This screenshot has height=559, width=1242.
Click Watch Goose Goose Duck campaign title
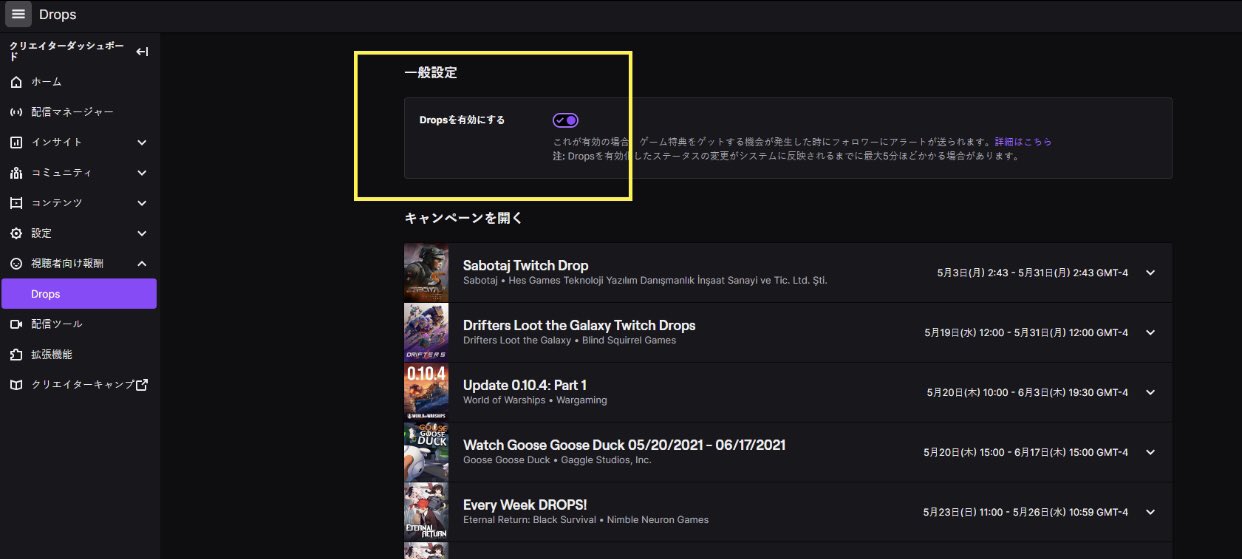pyautogui.click(x=624, y=445)
